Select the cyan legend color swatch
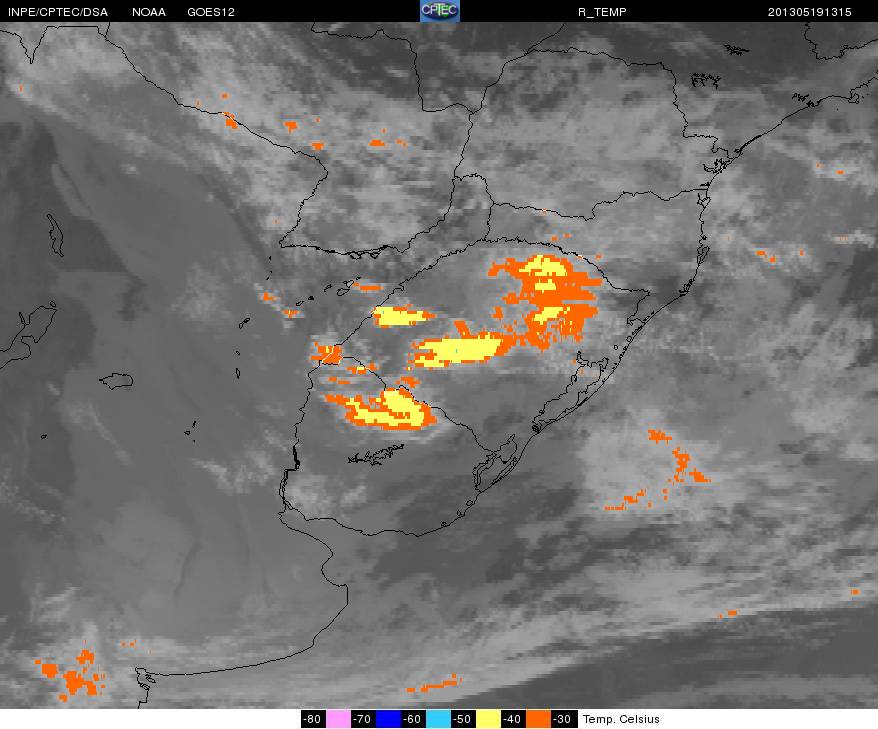 tap(438, 719)
